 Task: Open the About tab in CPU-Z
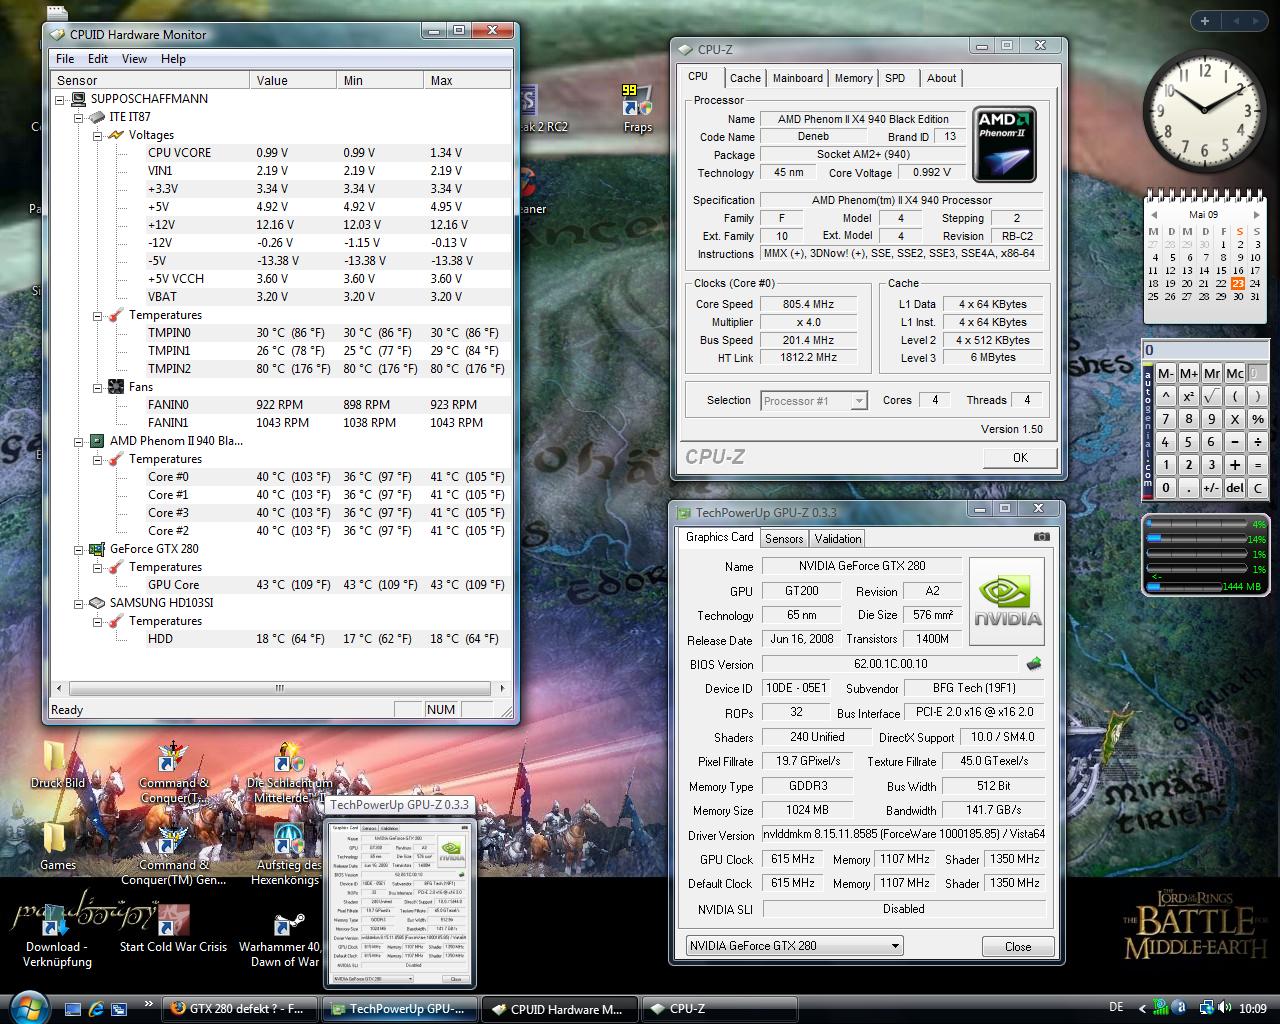tap(941, 78)
